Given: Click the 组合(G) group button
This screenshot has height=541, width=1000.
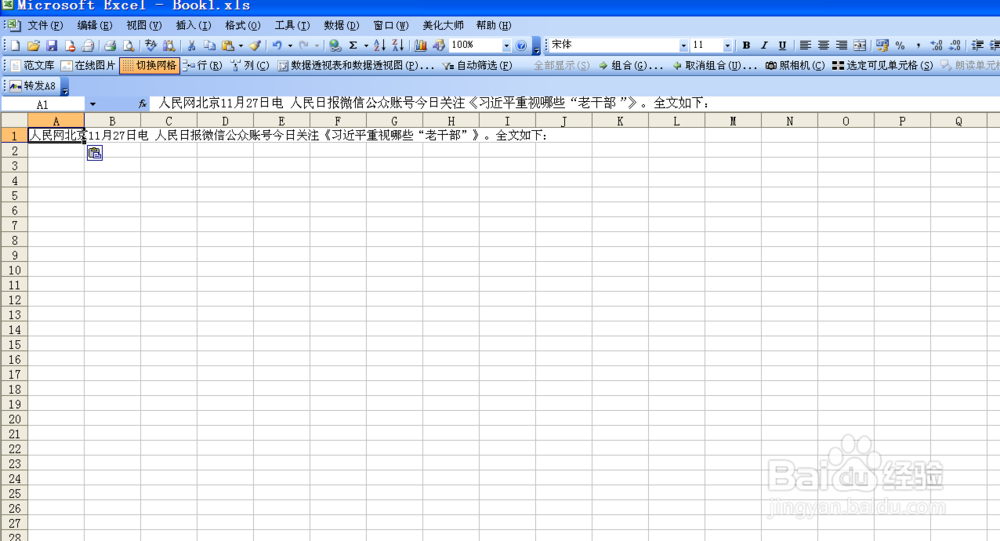Looking at the screenshot, I should tap(631, 66).
